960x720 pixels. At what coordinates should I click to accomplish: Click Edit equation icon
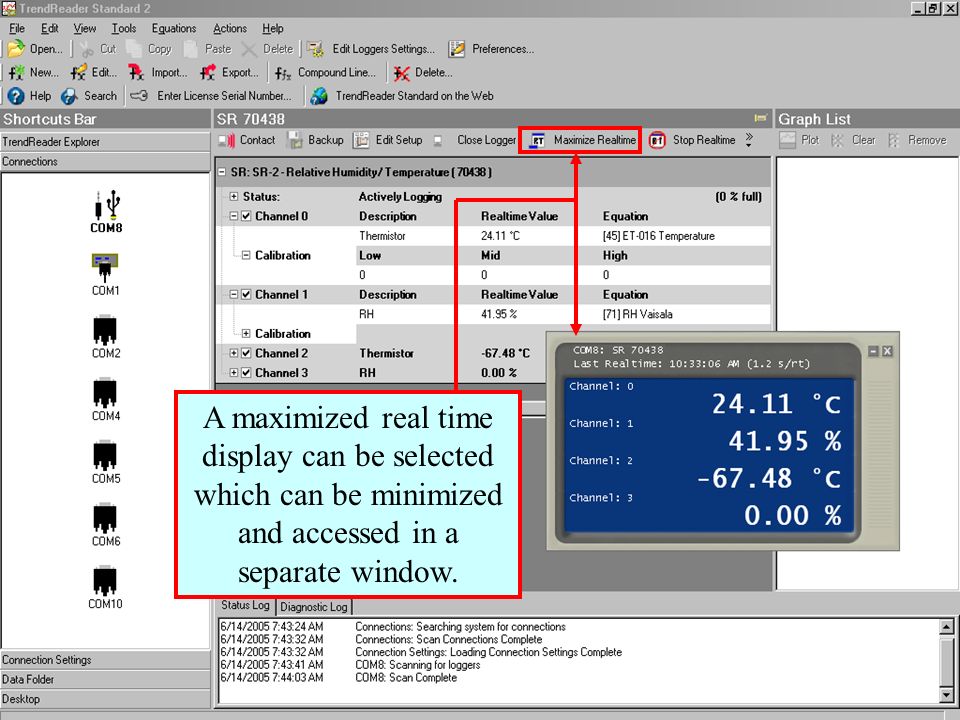[x=78, y=73]
